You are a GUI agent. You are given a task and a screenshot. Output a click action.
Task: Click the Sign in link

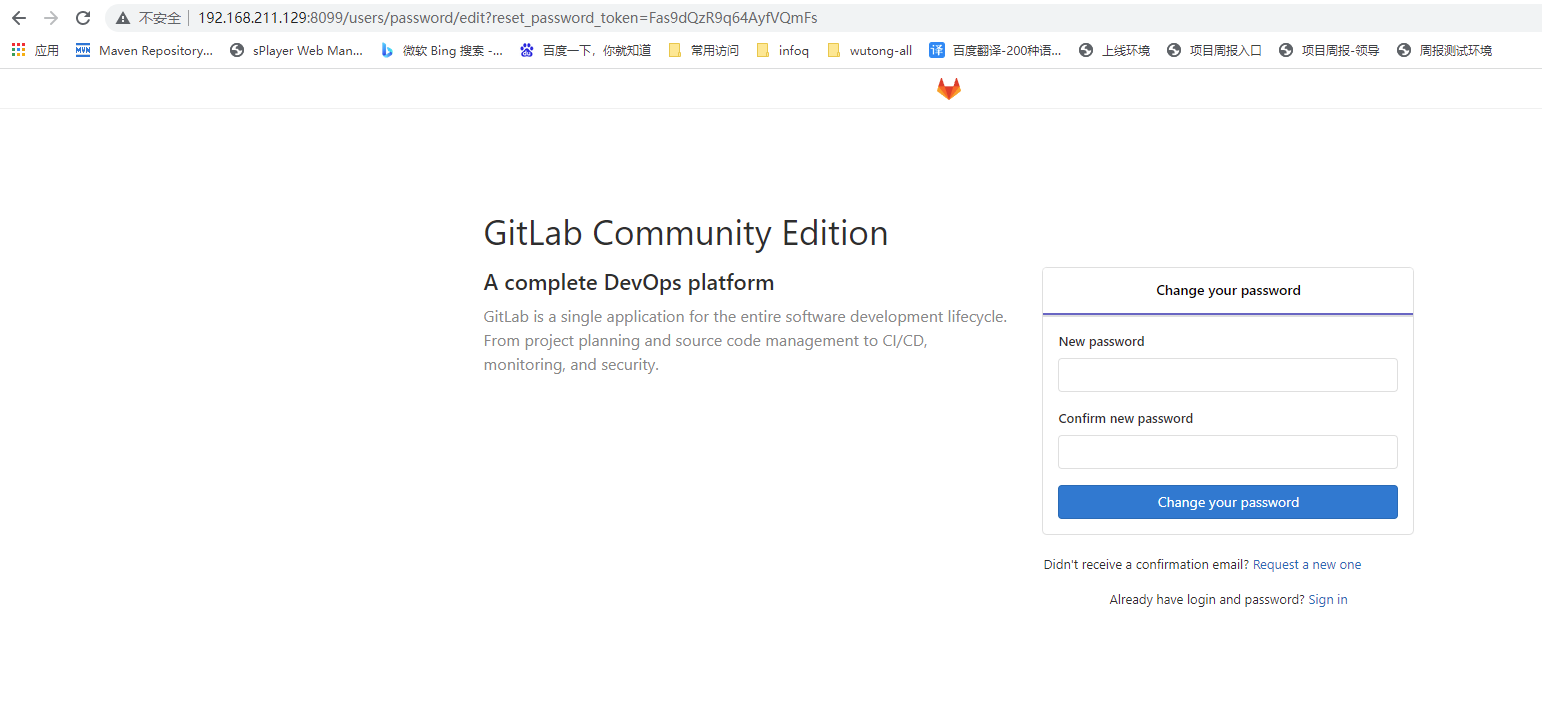coord(1327,599)
